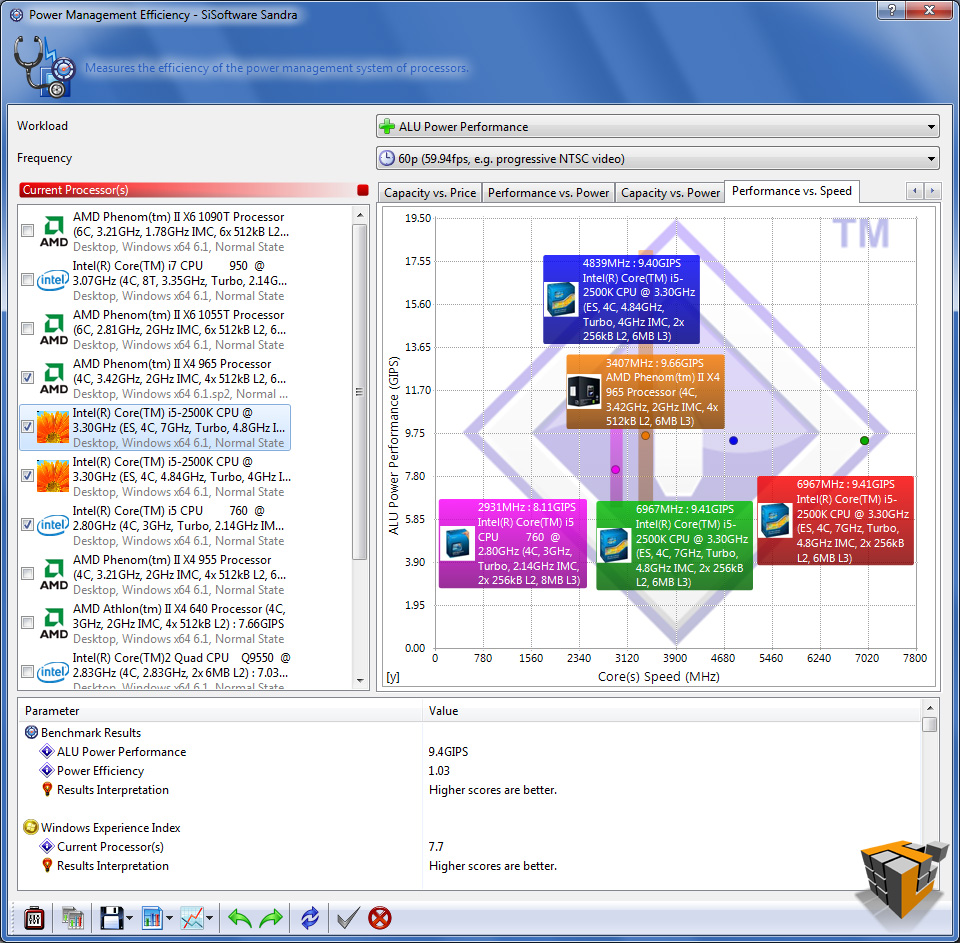Click the tab strip scroll-left arrow
The width and height of the screenshot is (960, 943).
tap(915, 191)
